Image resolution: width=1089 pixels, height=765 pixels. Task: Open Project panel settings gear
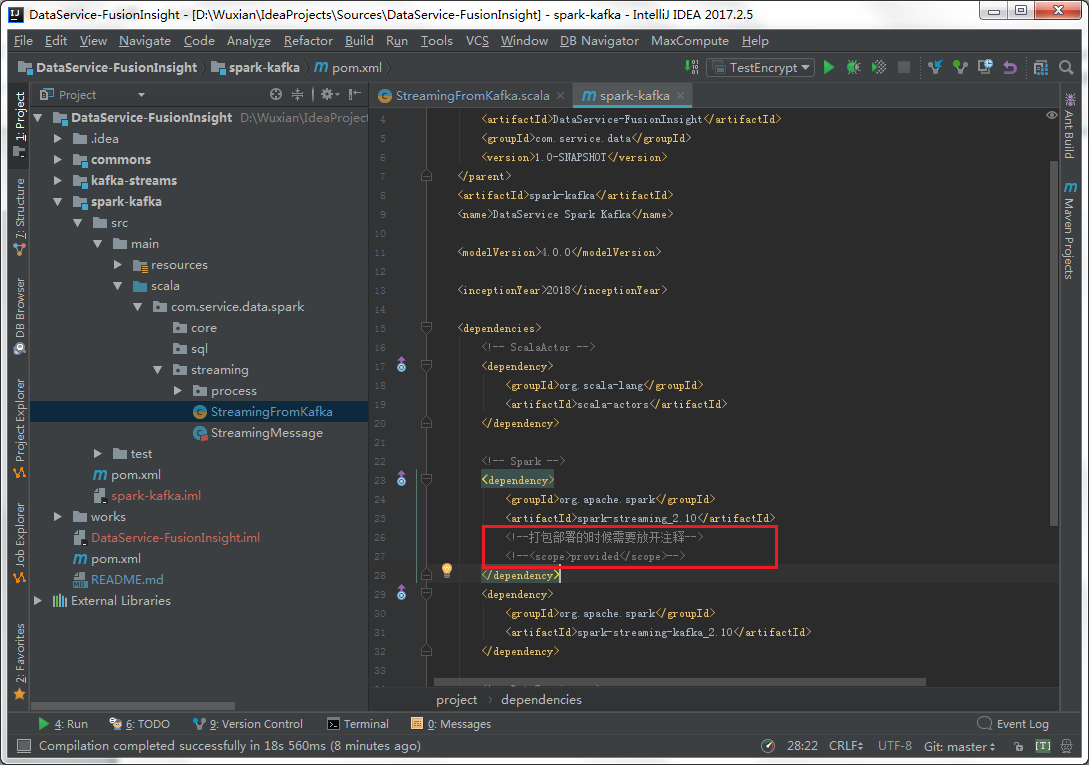[x=329, y=94]
